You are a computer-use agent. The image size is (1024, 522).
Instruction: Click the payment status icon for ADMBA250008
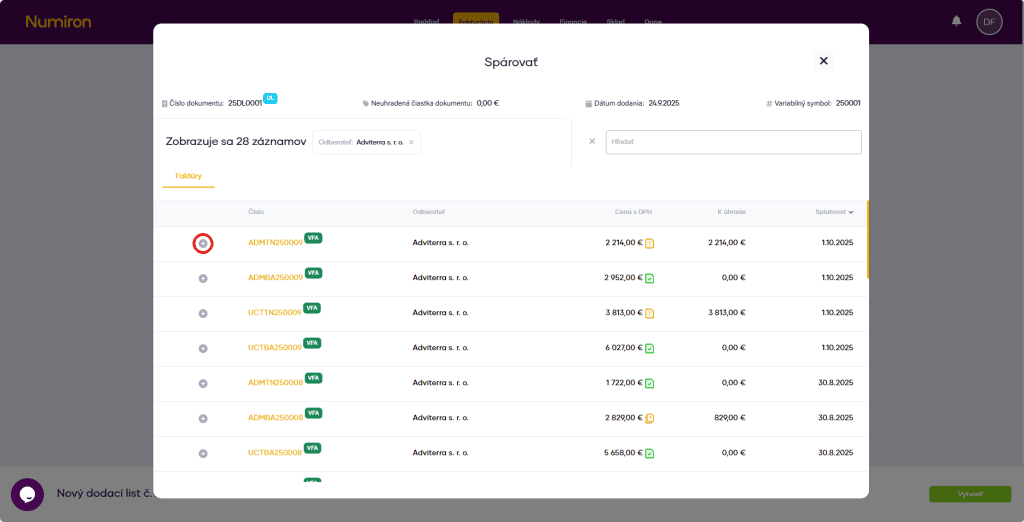(x=649, y=418)
